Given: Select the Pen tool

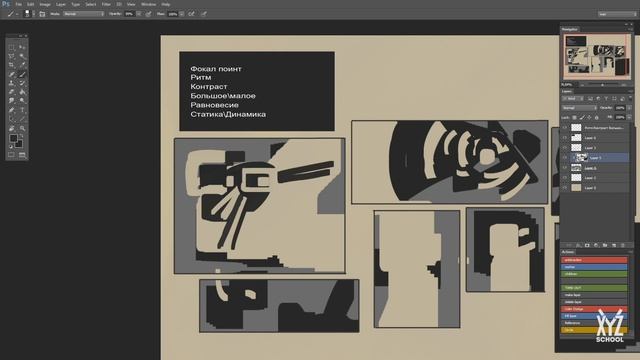Looking at the screenshot, I should click(11, 110).
